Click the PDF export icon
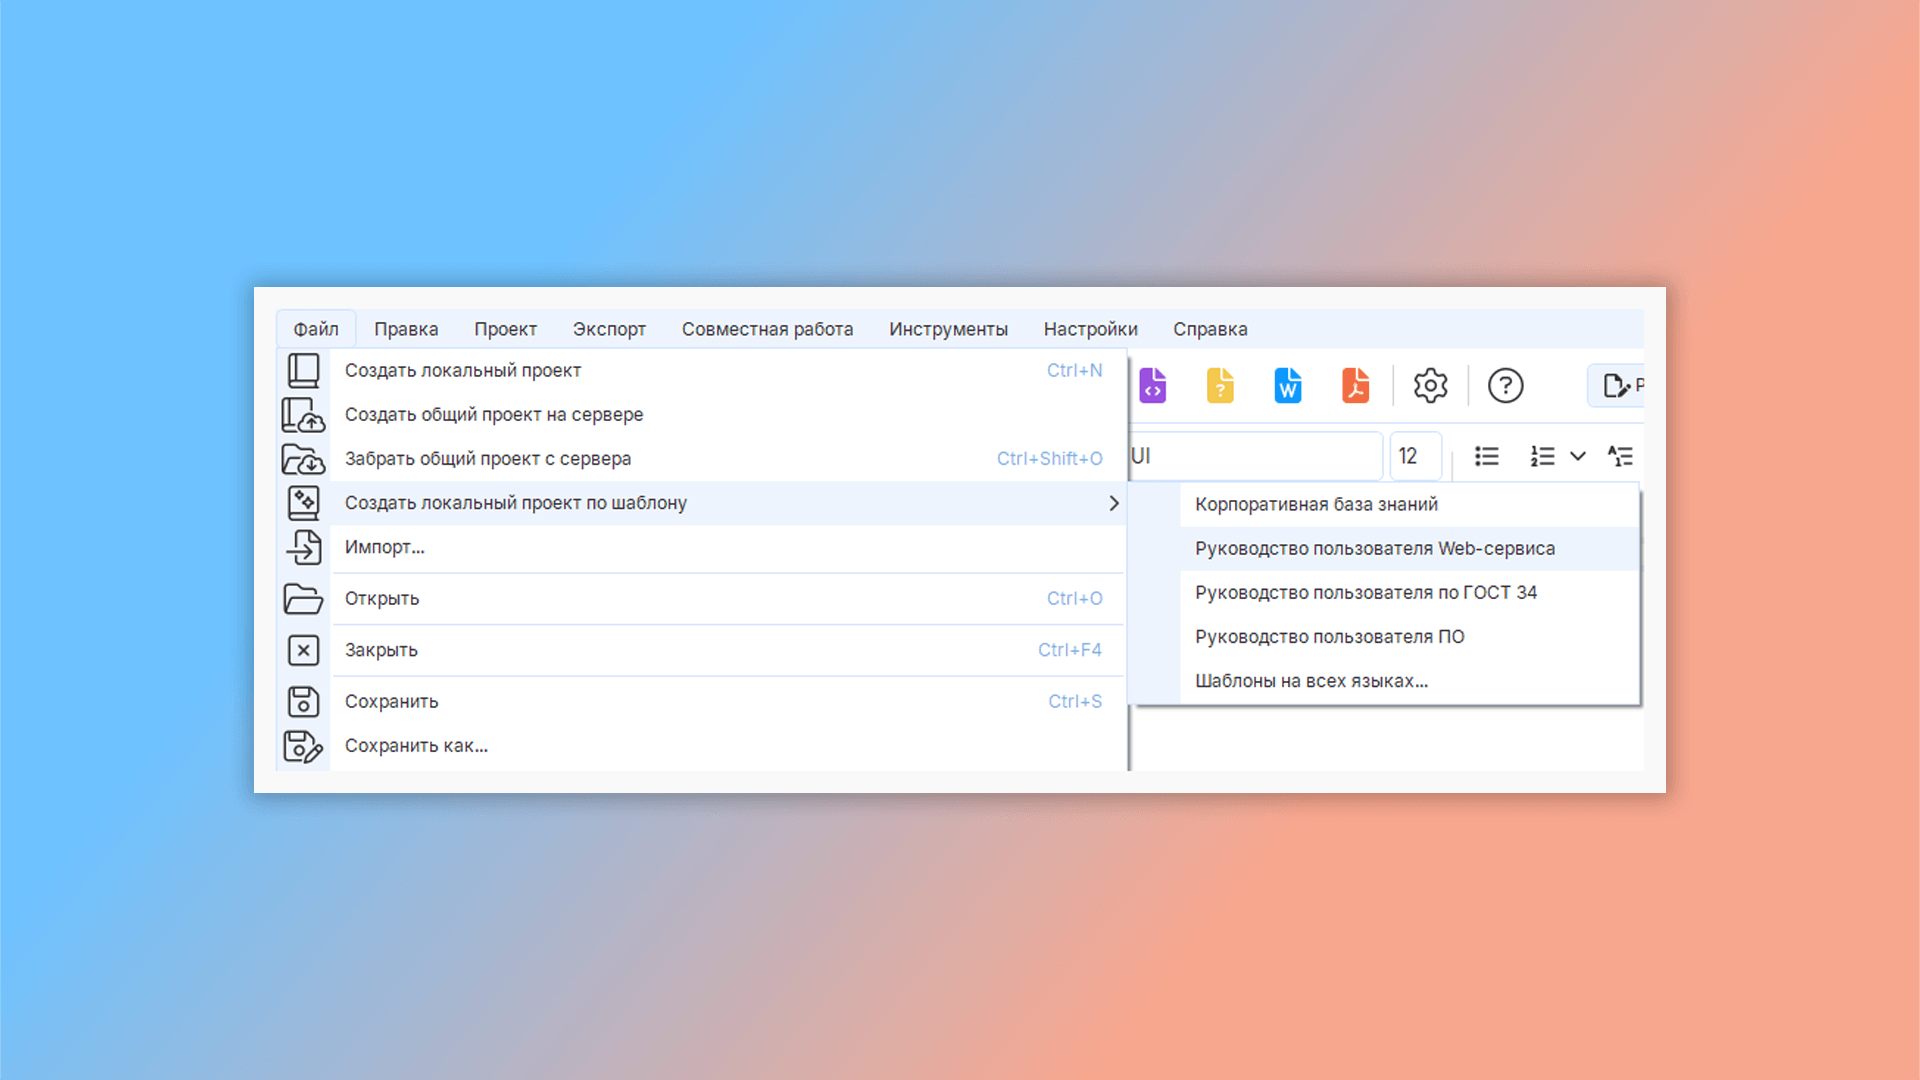 pos(1355,385)
